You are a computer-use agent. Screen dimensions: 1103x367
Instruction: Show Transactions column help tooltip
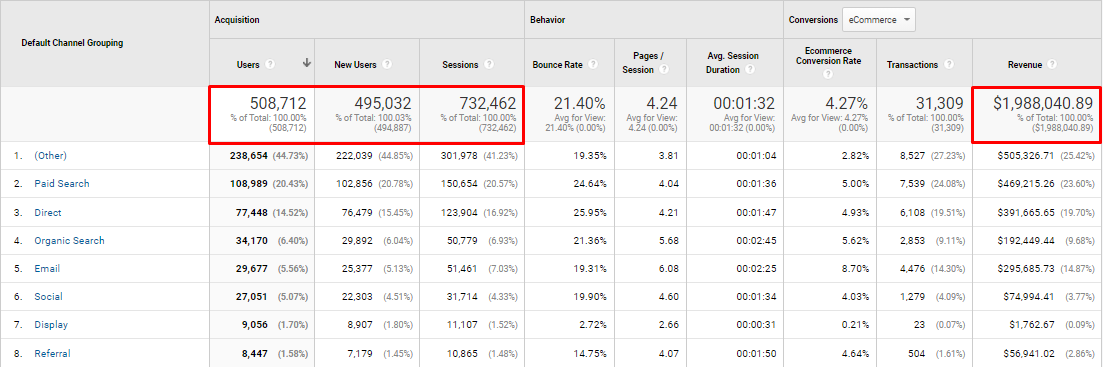click(949, 64)
